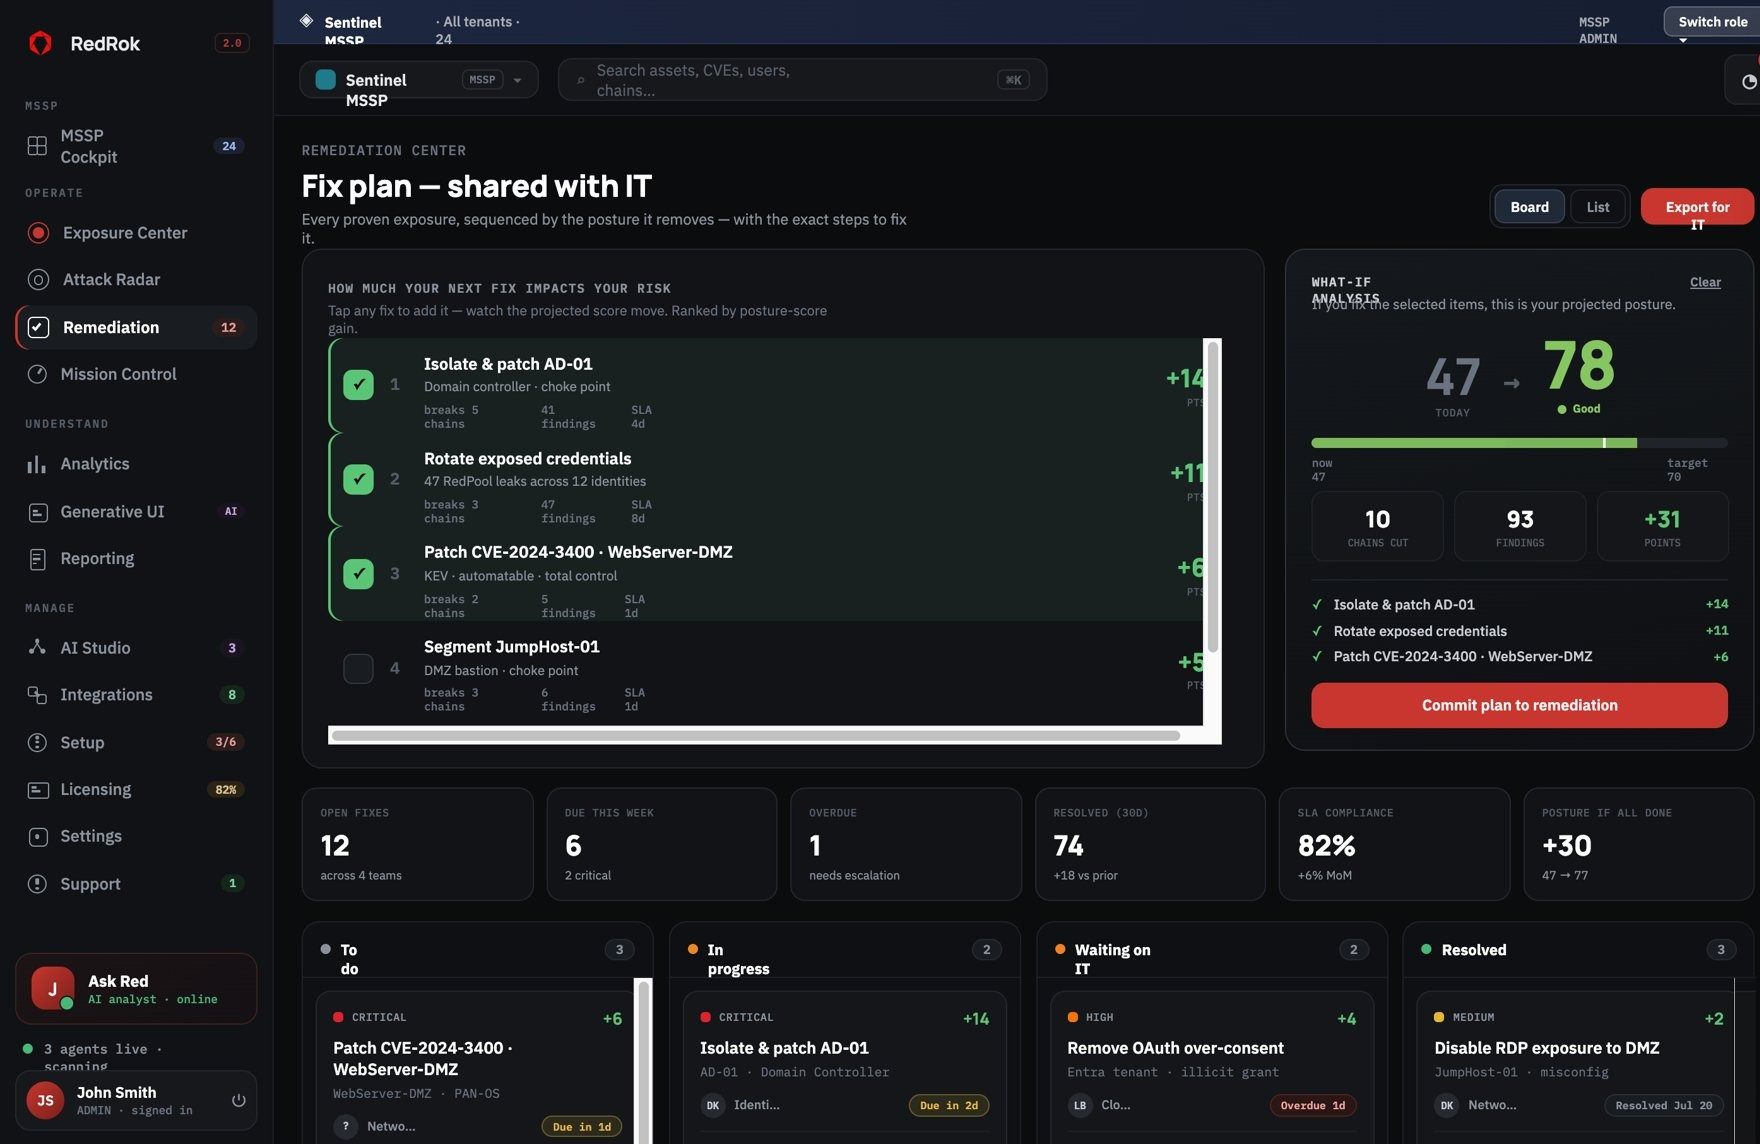This screenshot has width=1760, height=1144.
Task: Open Attack Radar icon
Action: tap(38, 280)
